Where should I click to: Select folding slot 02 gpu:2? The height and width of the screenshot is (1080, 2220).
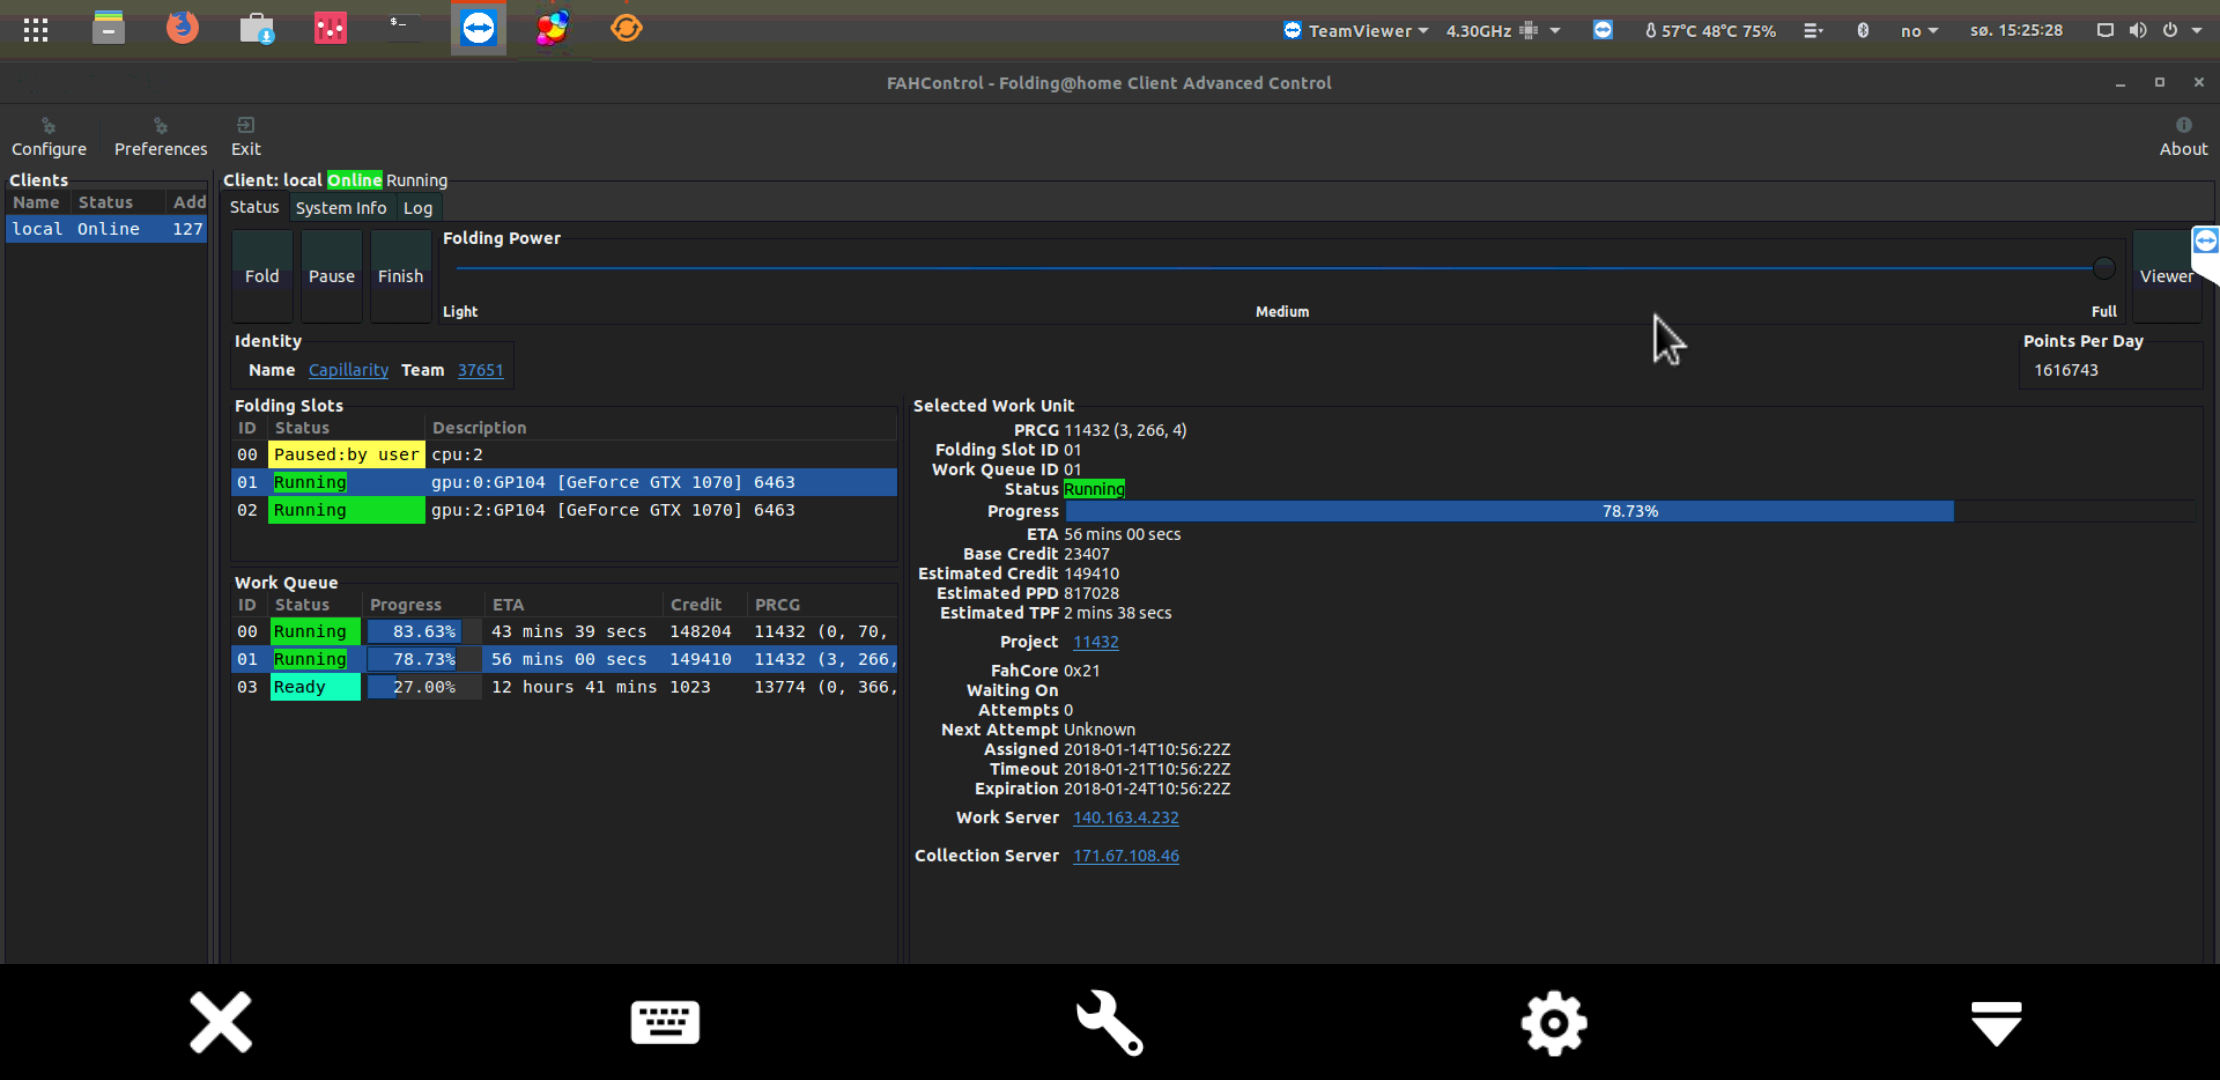click(x=564, y=510)
